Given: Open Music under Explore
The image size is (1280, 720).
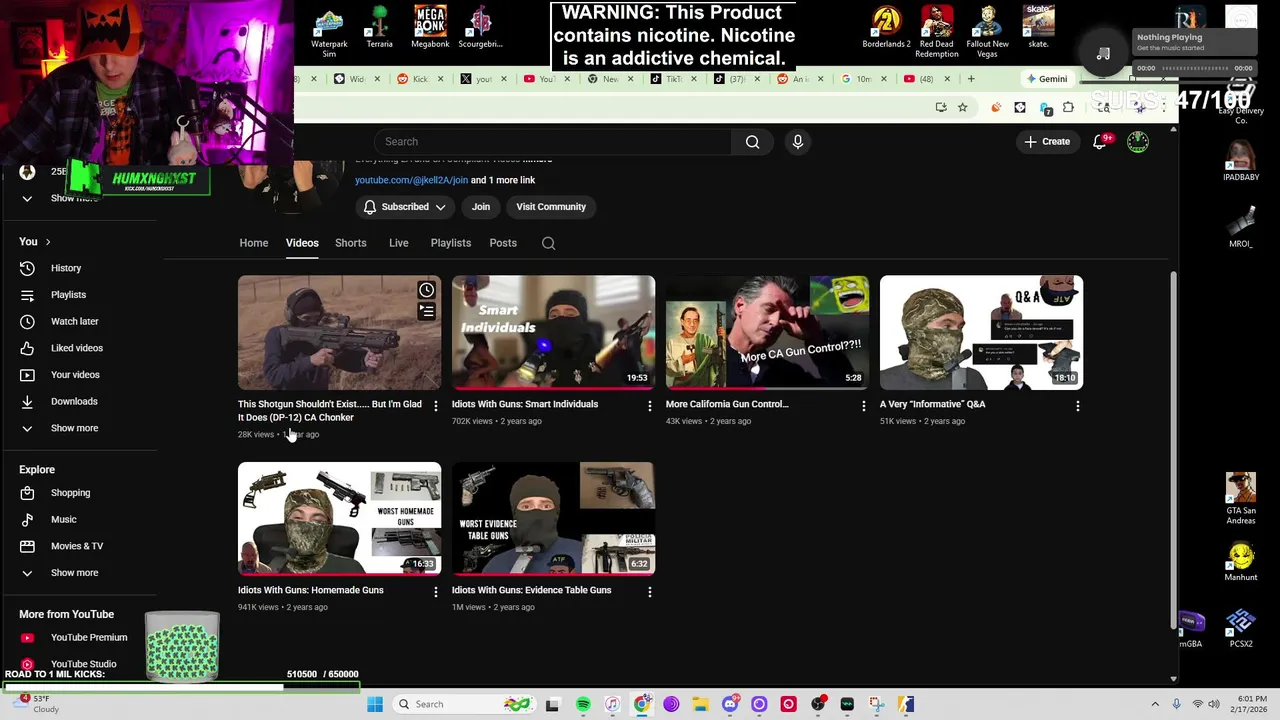Looking at the screenshot, I should pos(63,519).
